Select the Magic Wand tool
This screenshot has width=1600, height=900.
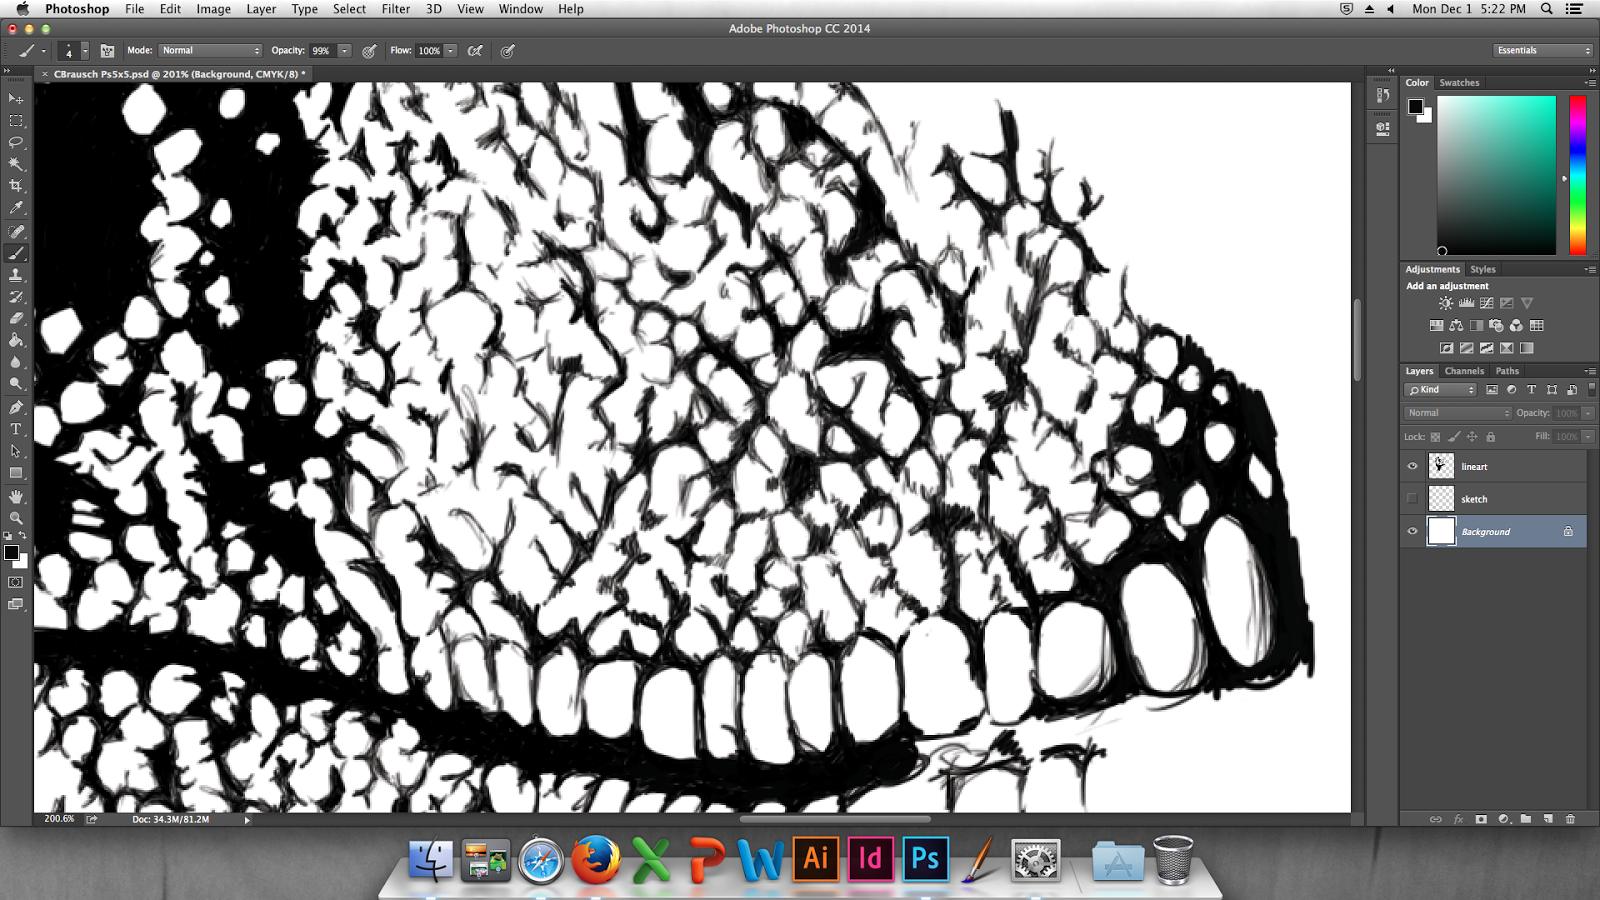16,164
